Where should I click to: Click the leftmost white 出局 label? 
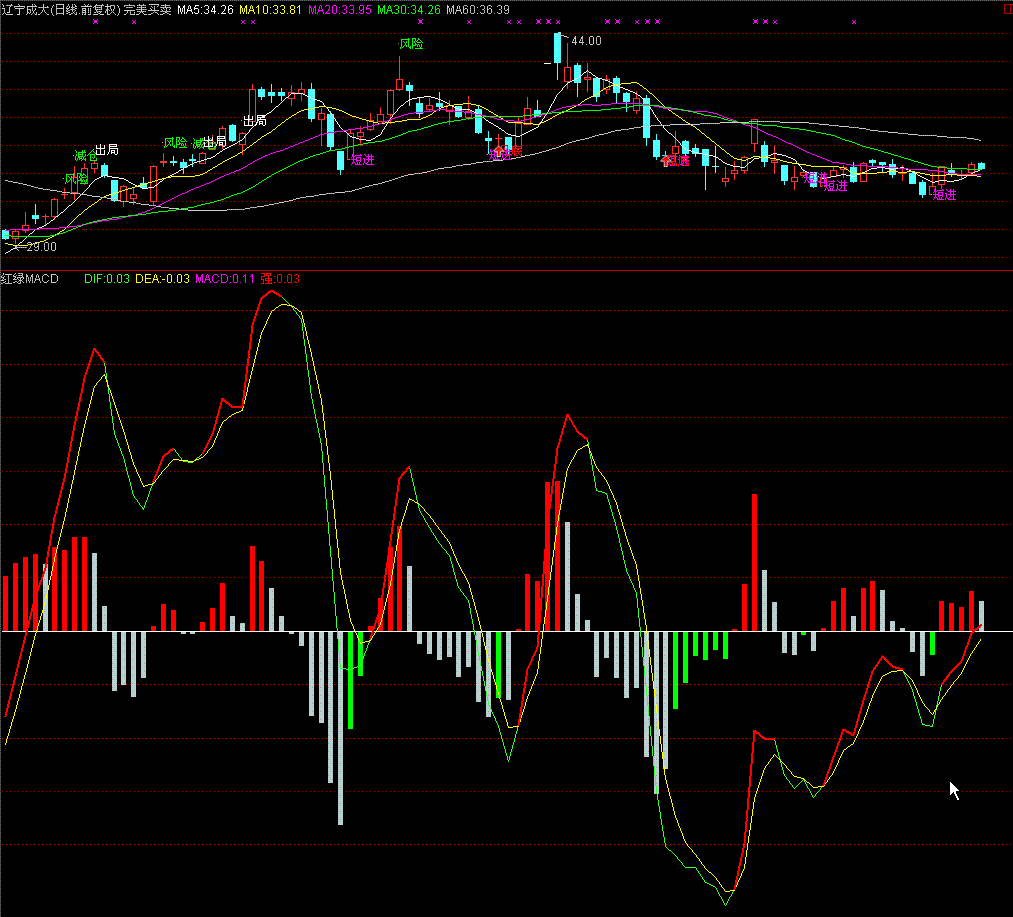coord(107,150)
